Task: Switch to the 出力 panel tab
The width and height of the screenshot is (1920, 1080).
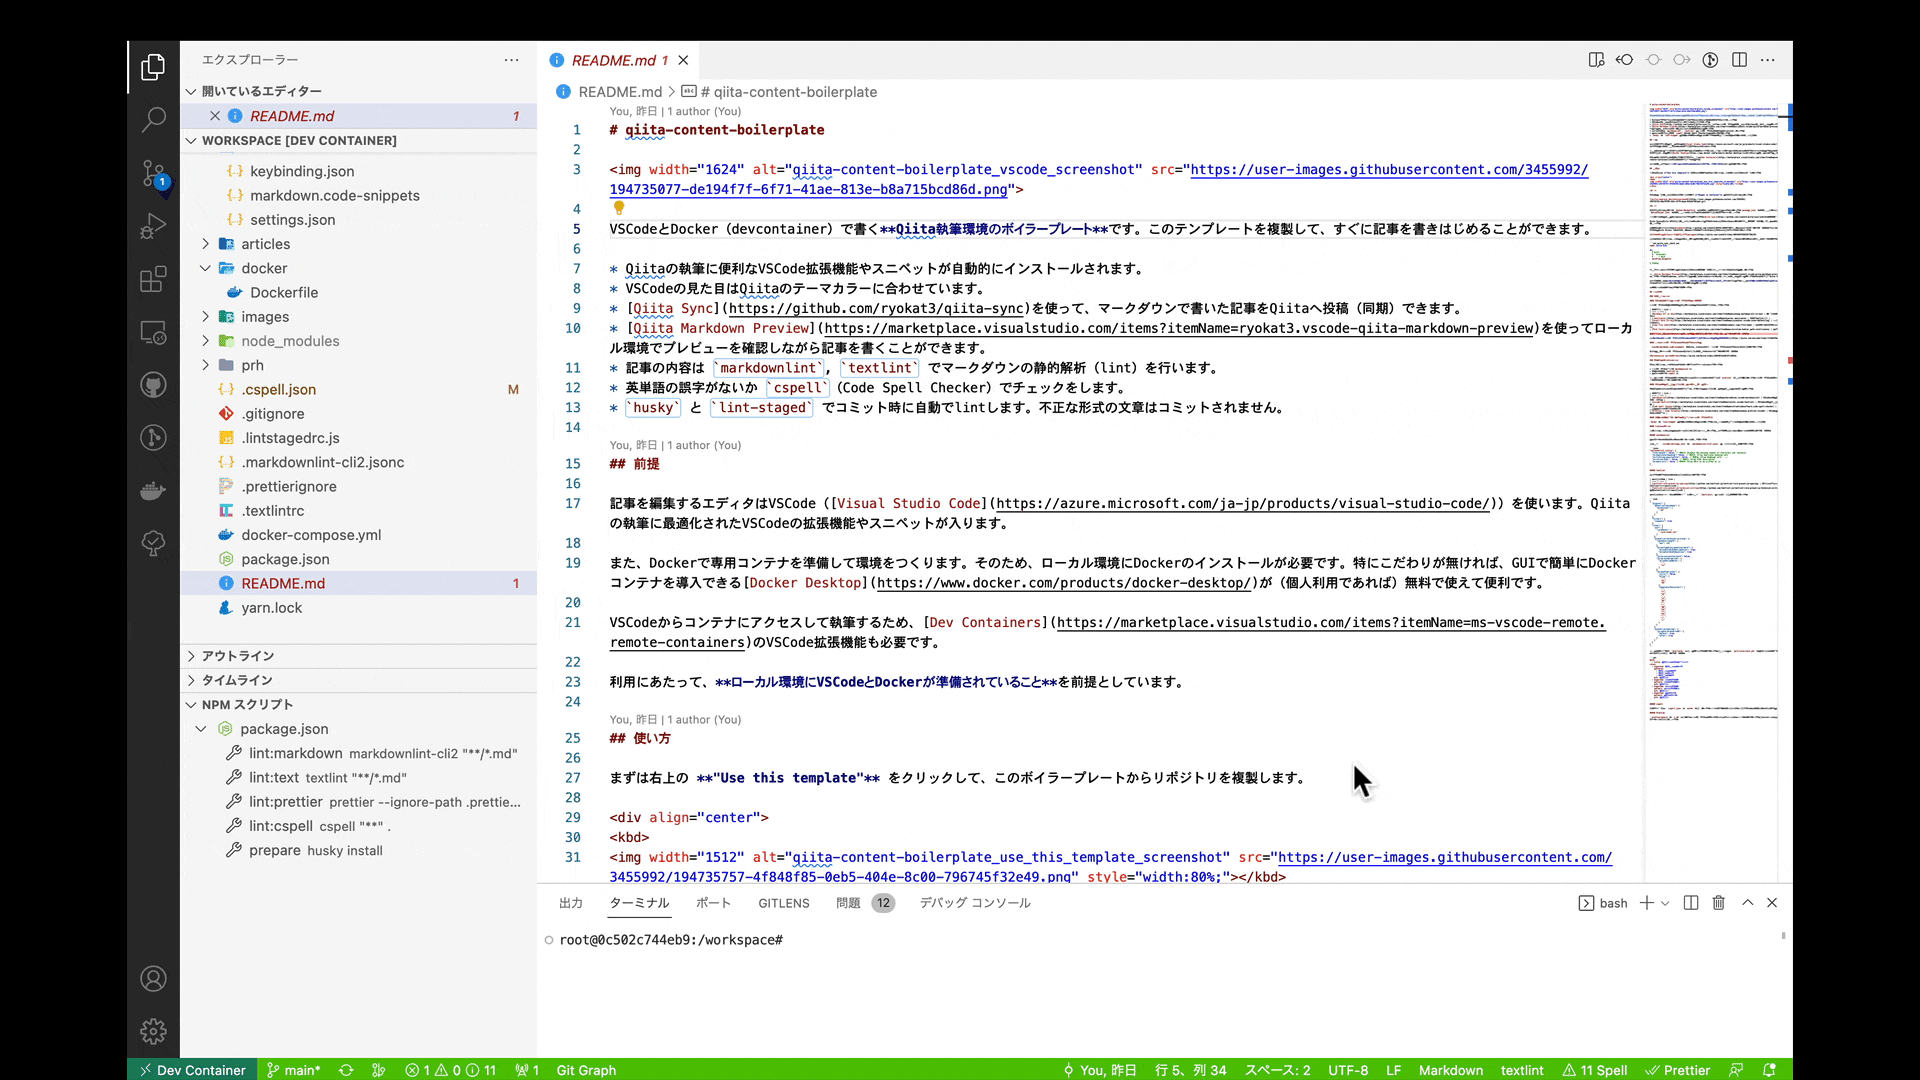Action: [x=570, y=902]
